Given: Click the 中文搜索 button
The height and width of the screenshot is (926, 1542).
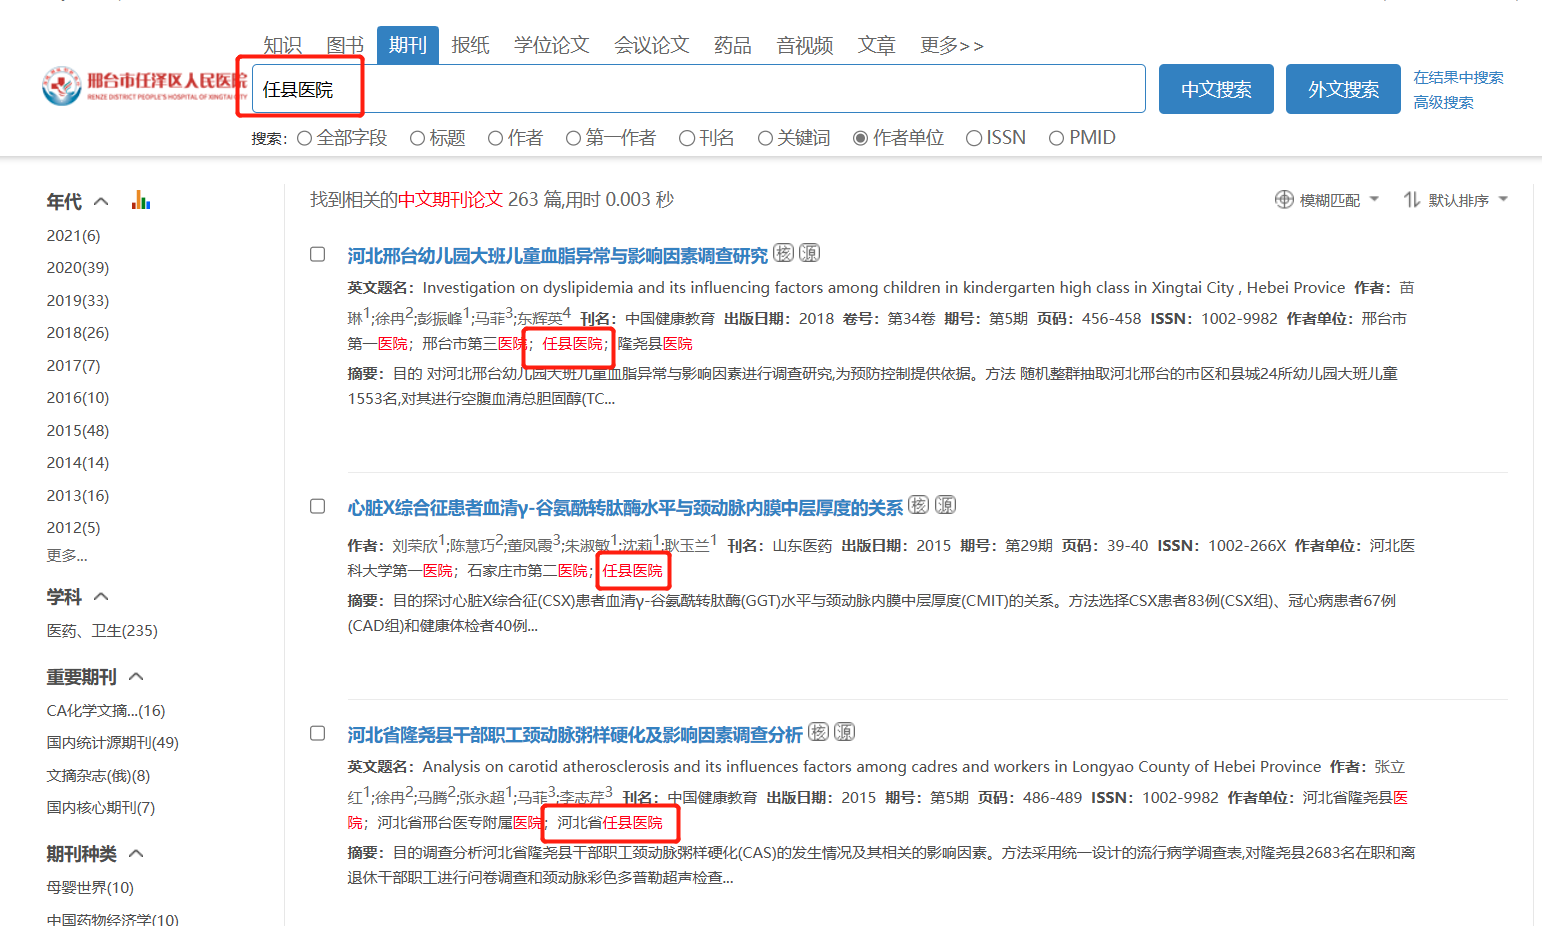Looking at the screenshot, I should point(1216,89).
